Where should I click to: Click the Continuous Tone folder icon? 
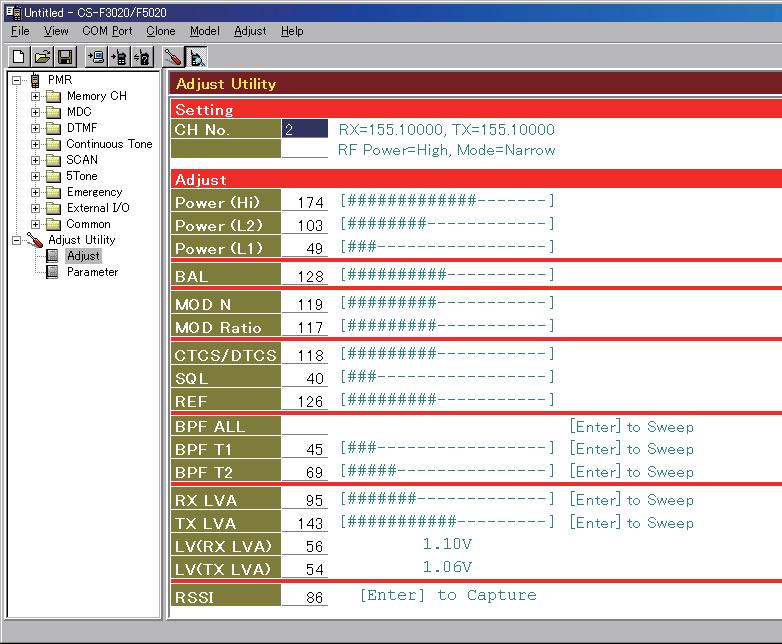coord(53,144)
